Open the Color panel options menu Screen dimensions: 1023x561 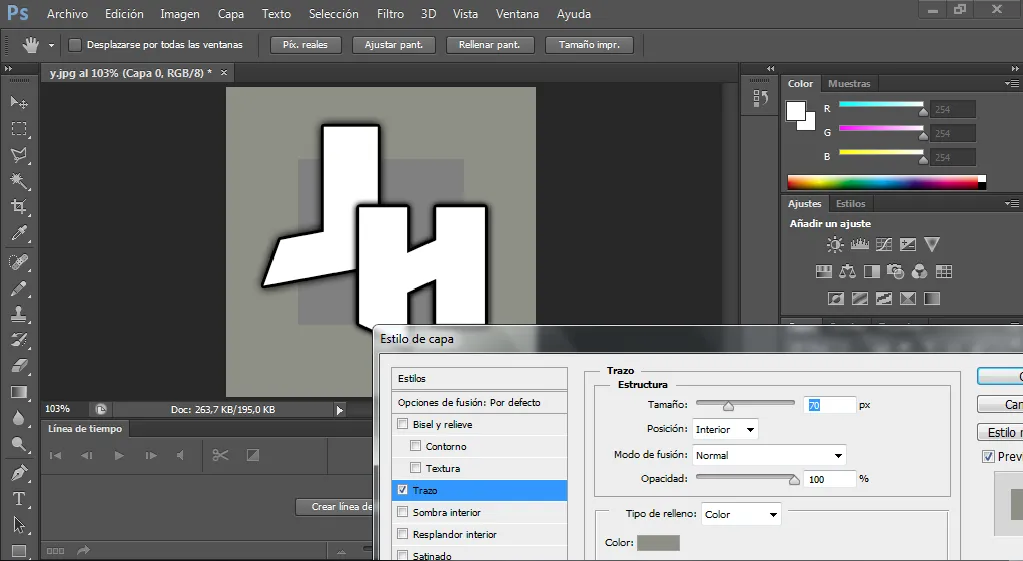click(1012, 83)
